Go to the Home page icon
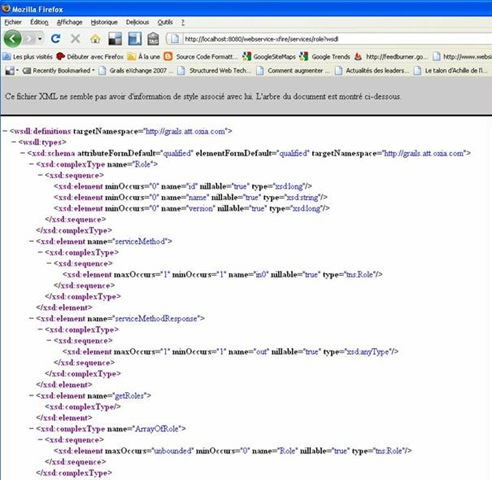This screenshot has height=480, width=492. pos(95,39)
